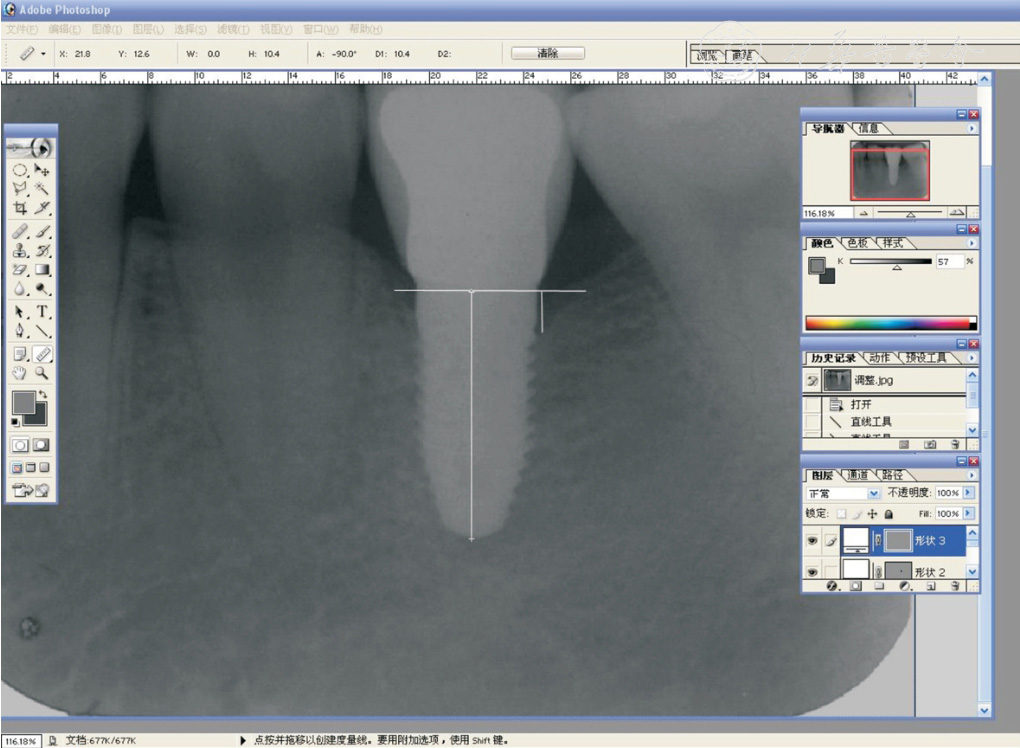Delete layer with Layers panel trash icon

(x=956, y=586)
